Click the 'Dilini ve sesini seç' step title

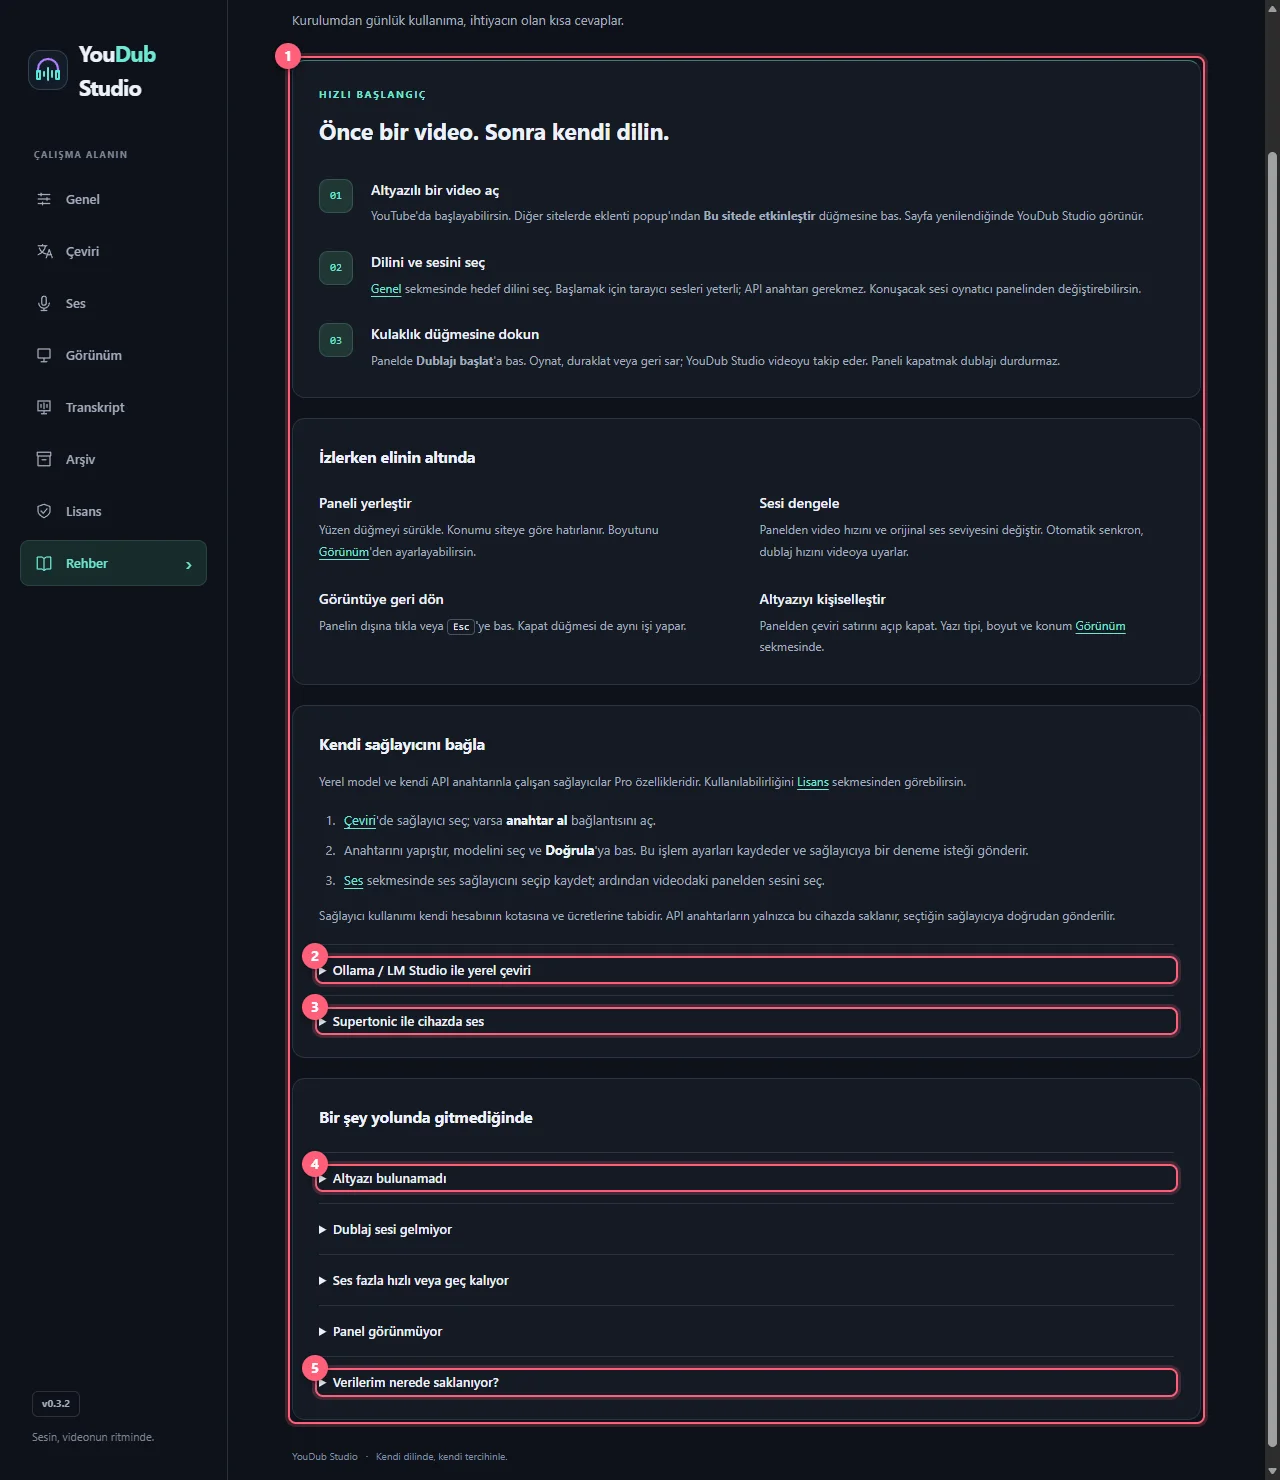click(428, 262)
